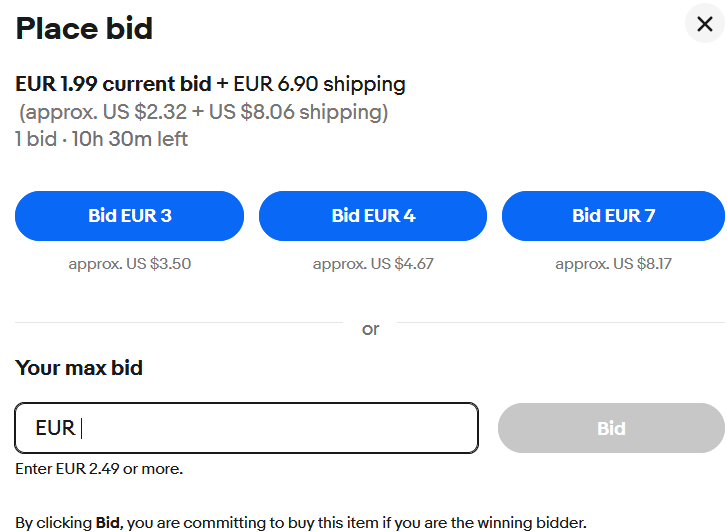727x532 pixels.
Task: Click the winning bidder commitment notice
Action: pos(301,523)
